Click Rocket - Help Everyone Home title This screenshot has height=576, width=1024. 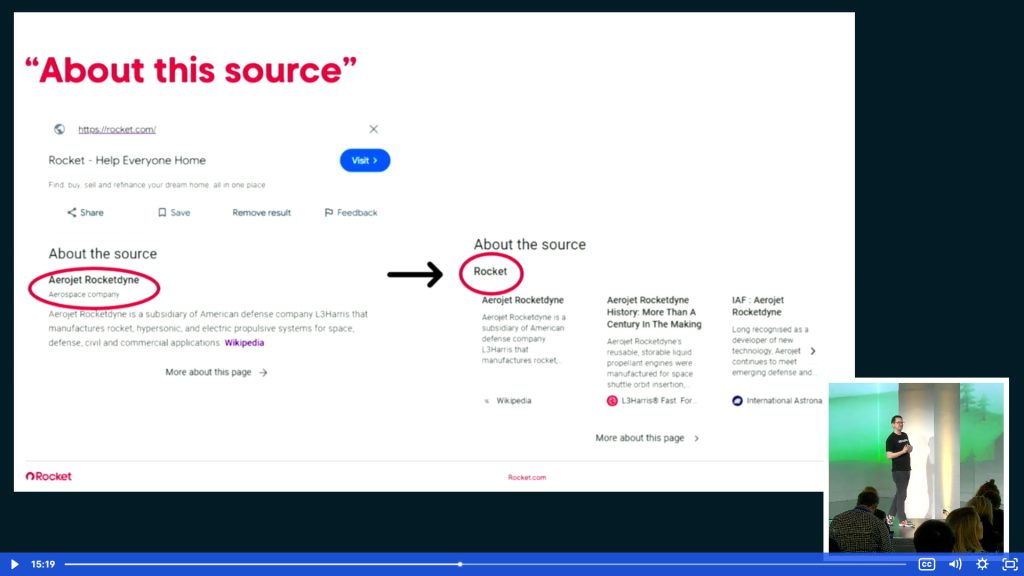click(x=127, y=161)
